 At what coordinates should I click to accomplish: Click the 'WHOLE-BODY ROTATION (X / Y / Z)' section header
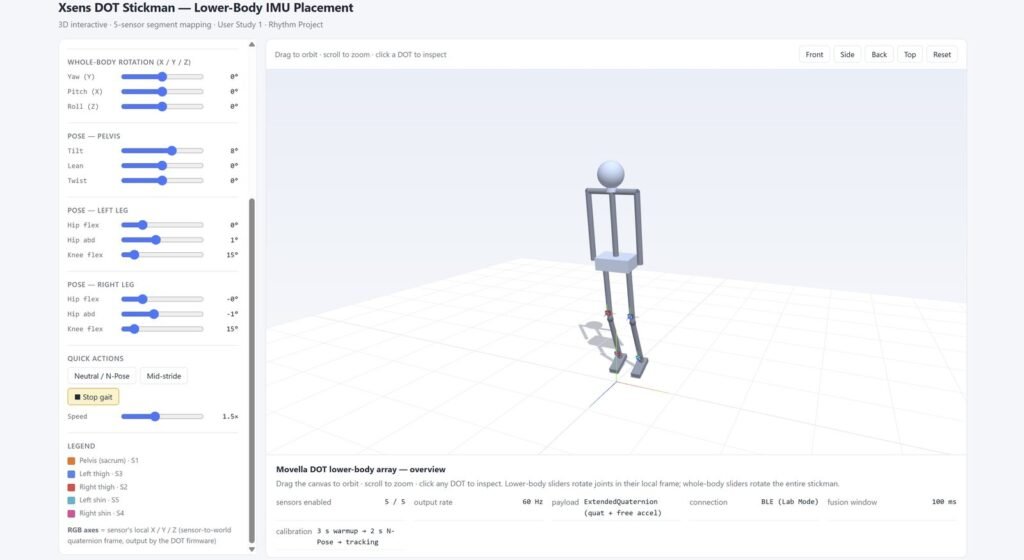(x=129, y=62)
